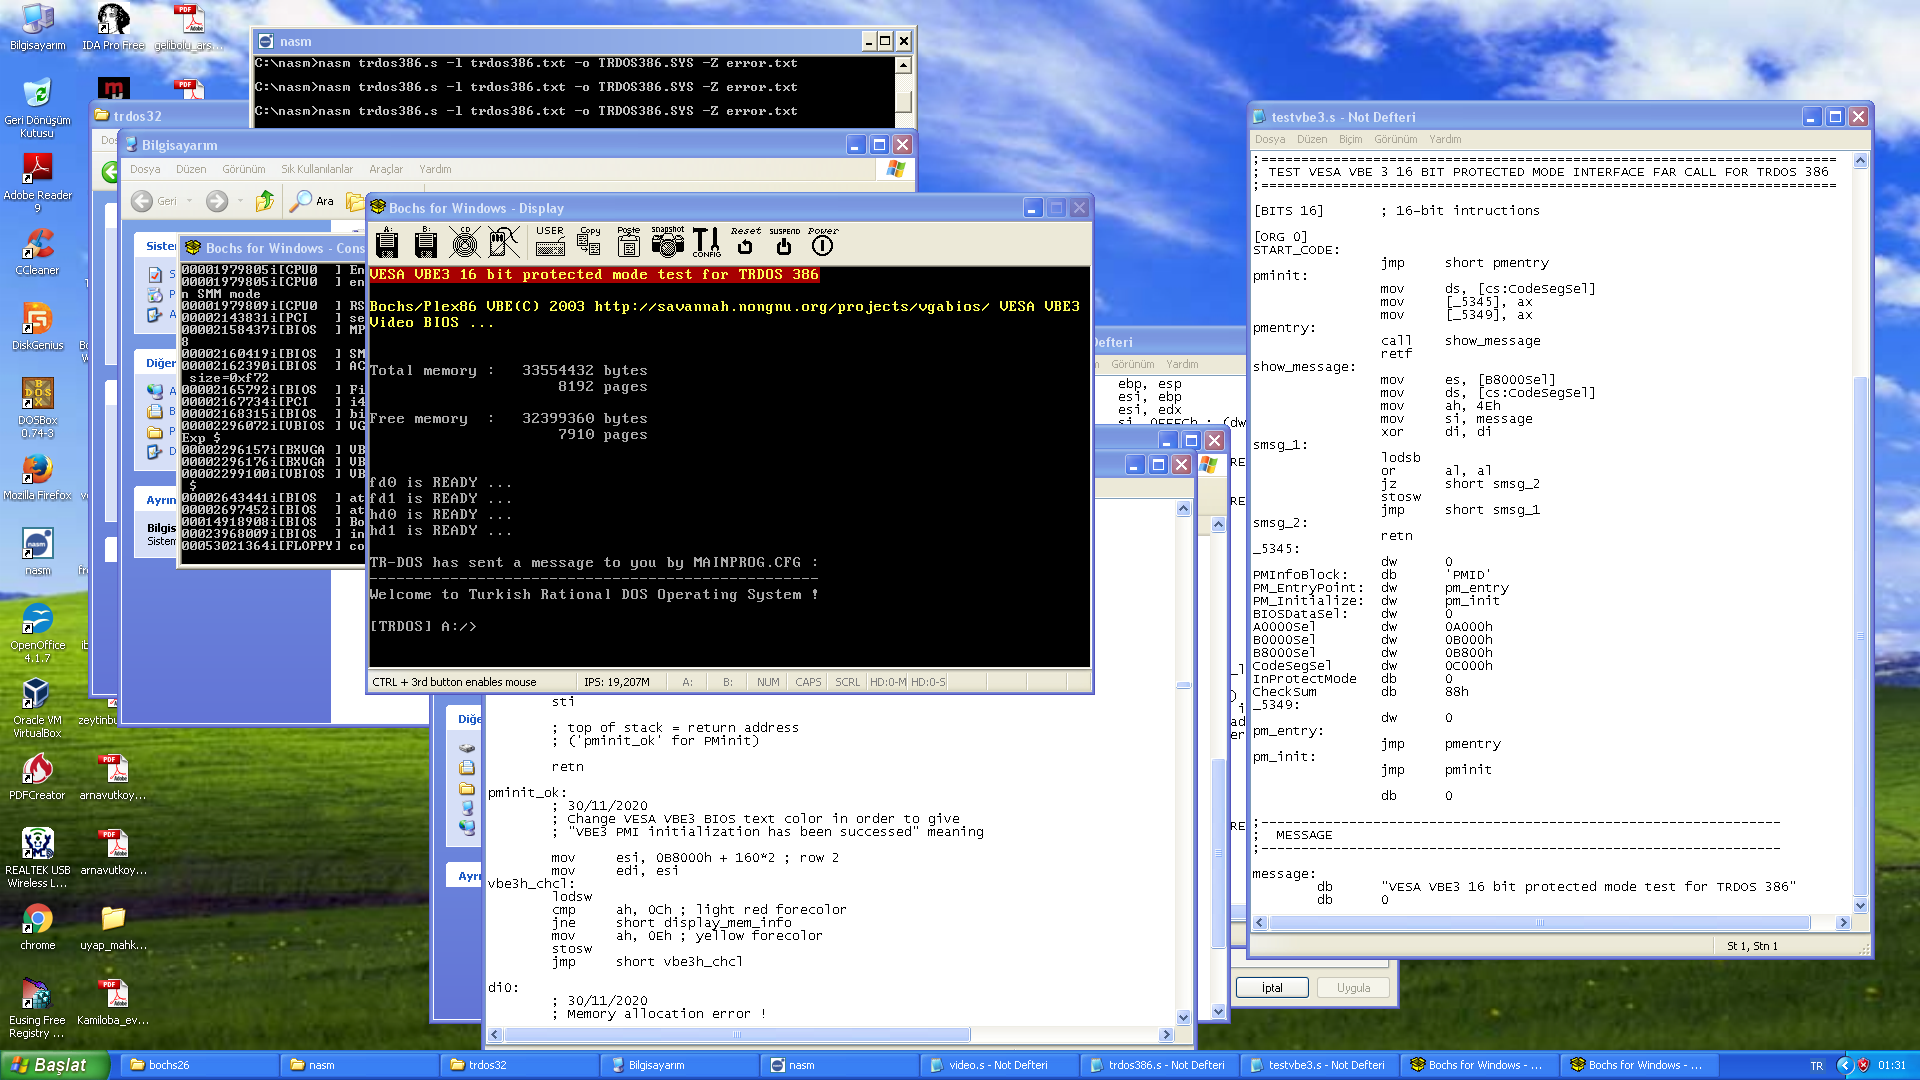Image resolution: width=1920 pixels, height=1080 pixels.
Task: Click SCRL indicator in Bochs status bar
Action: tap(848, 682)
